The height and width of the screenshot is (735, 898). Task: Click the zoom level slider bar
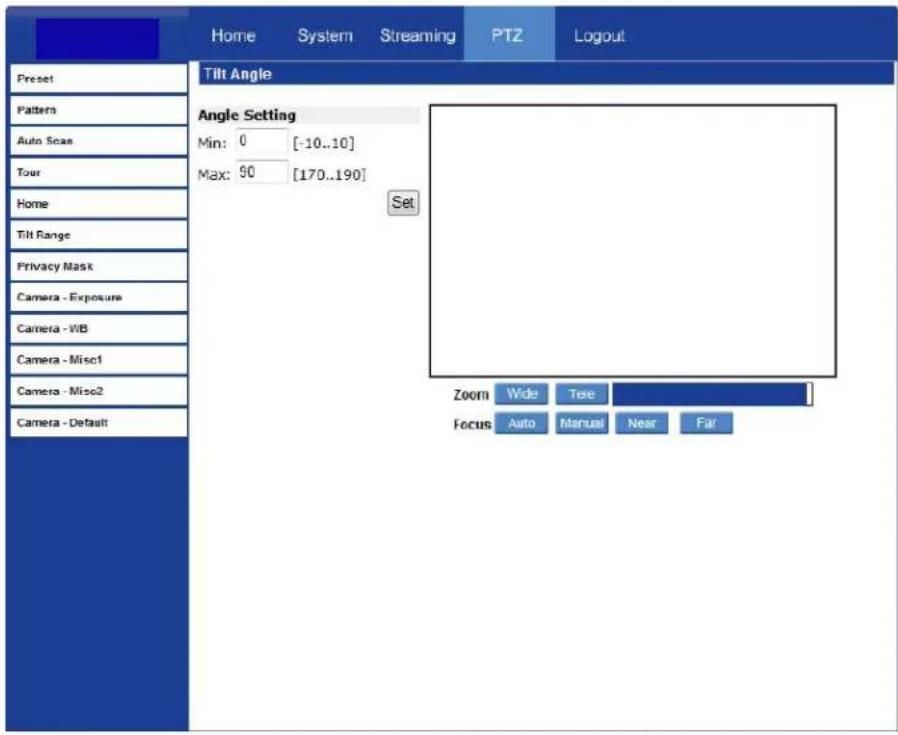coord(712,394)
